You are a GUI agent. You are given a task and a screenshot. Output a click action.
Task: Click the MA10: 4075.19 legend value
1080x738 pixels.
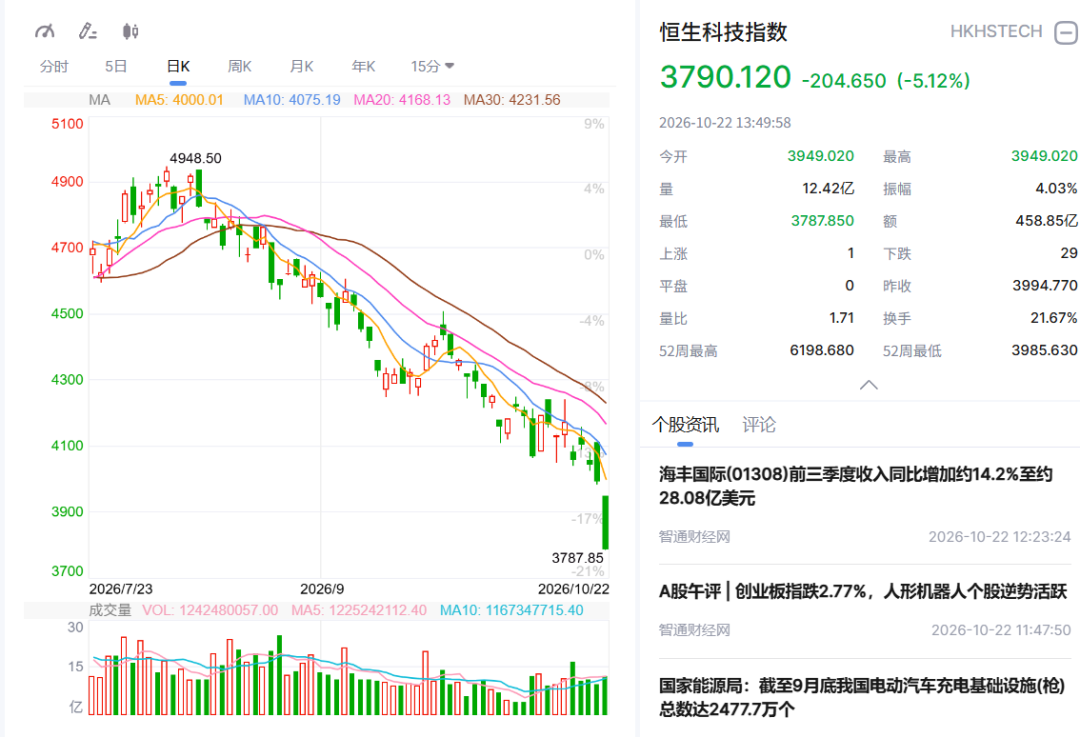coord(292,100)
